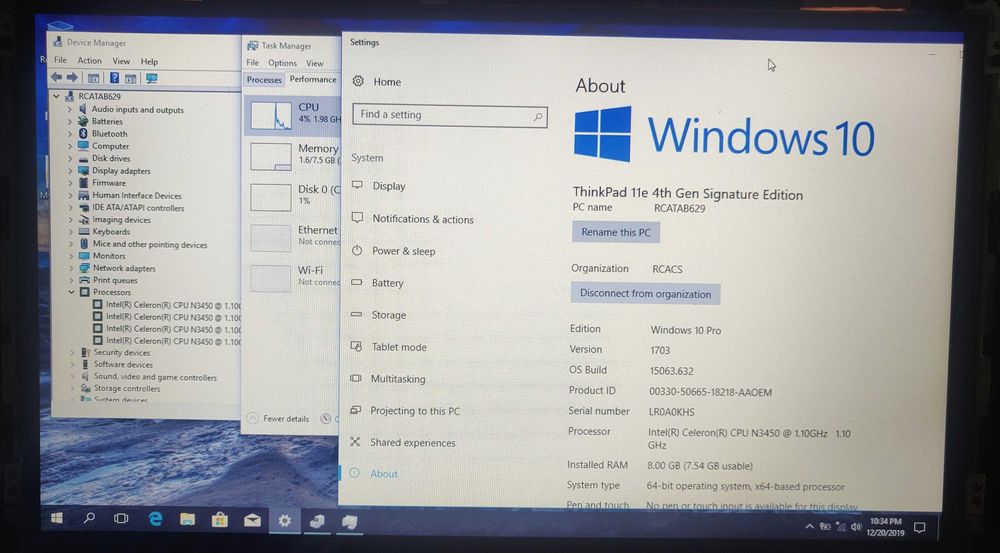Click the Back arrow in Device Manager toolbar
The image size is (1000, 553).
(x=57, y=78)
